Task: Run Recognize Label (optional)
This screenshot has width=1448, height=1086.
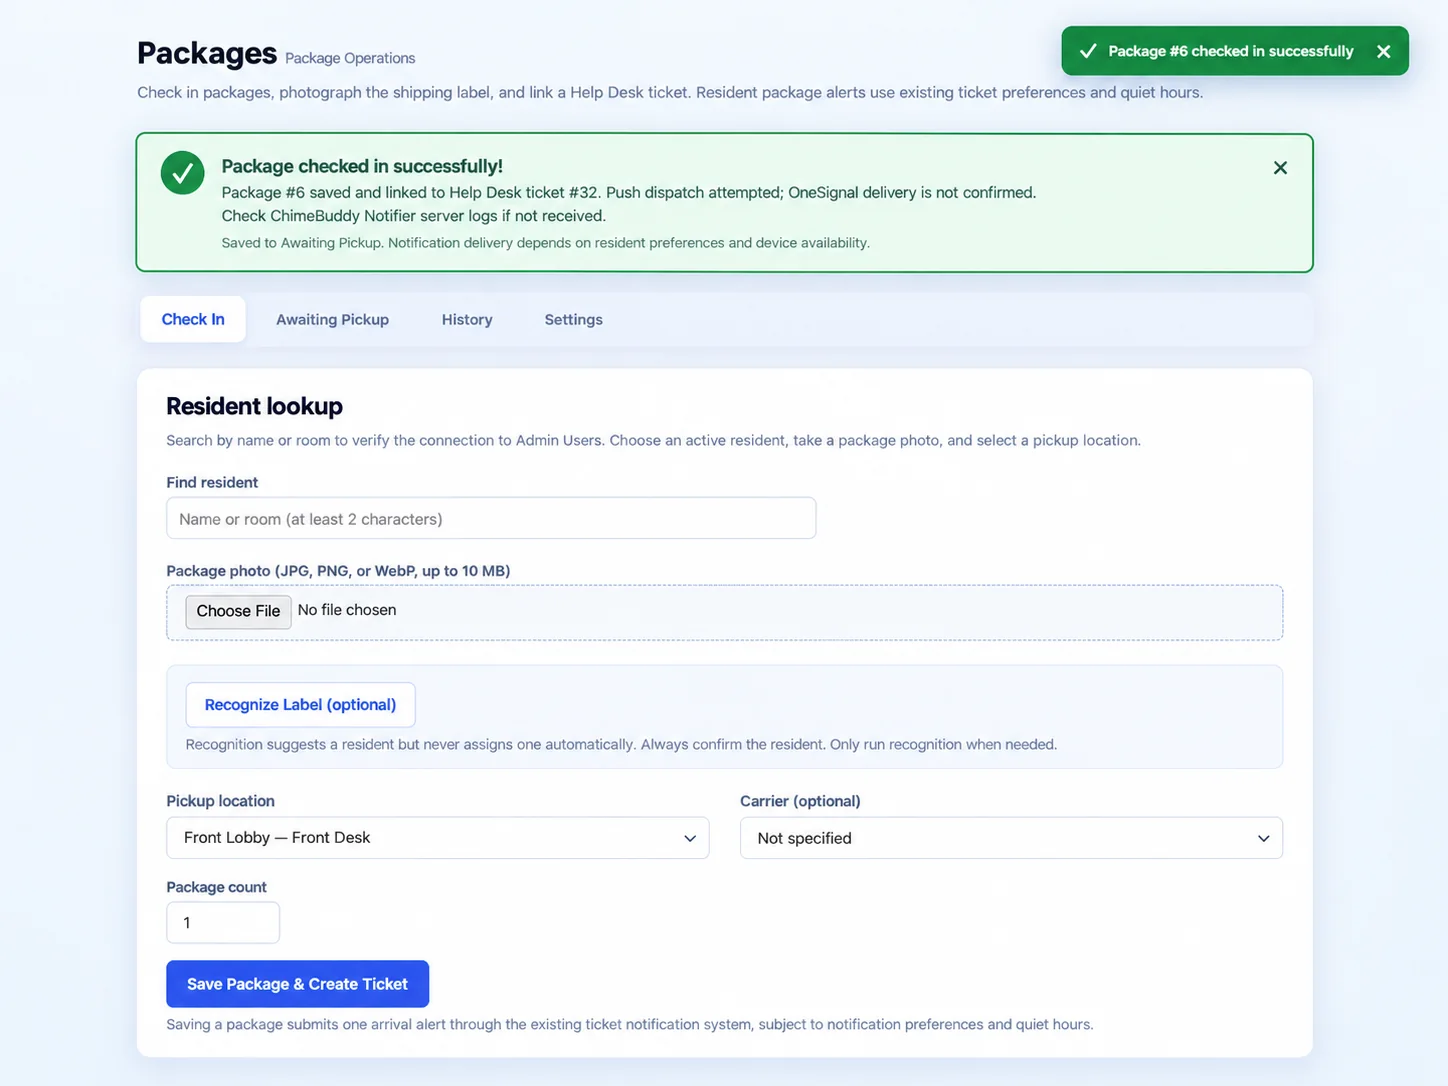Action: click(300, 705)
